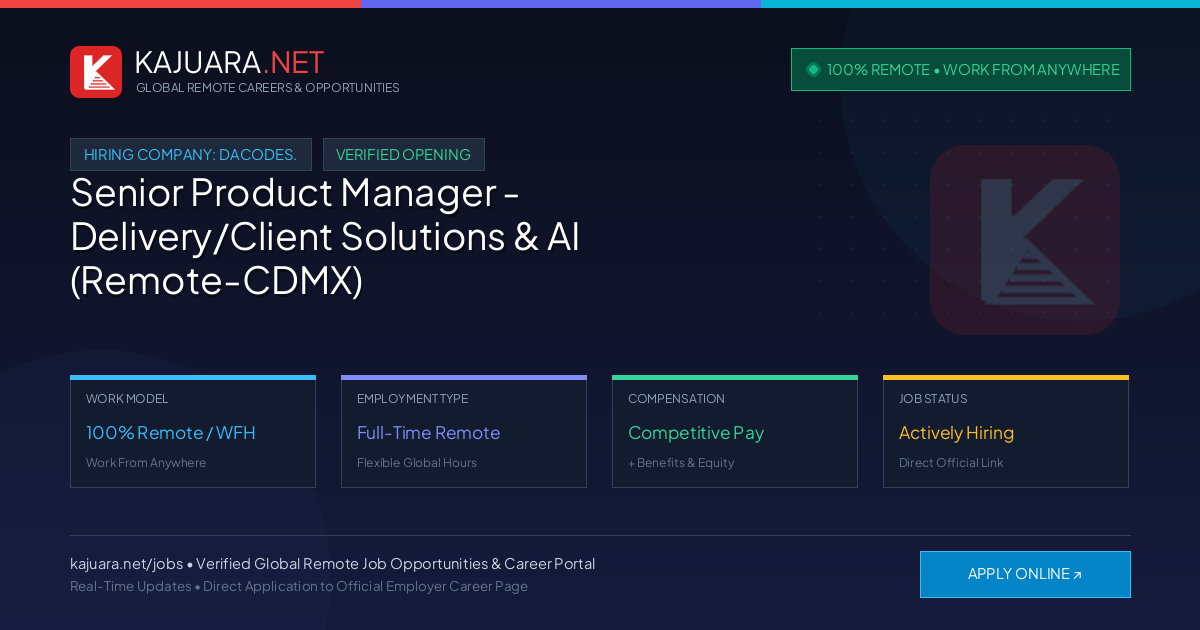Image resolution: width=1200 pixels, height=630 pixels.
Task: Select the EMPLOYMENT TYPE card
Action: pos(464,432)
